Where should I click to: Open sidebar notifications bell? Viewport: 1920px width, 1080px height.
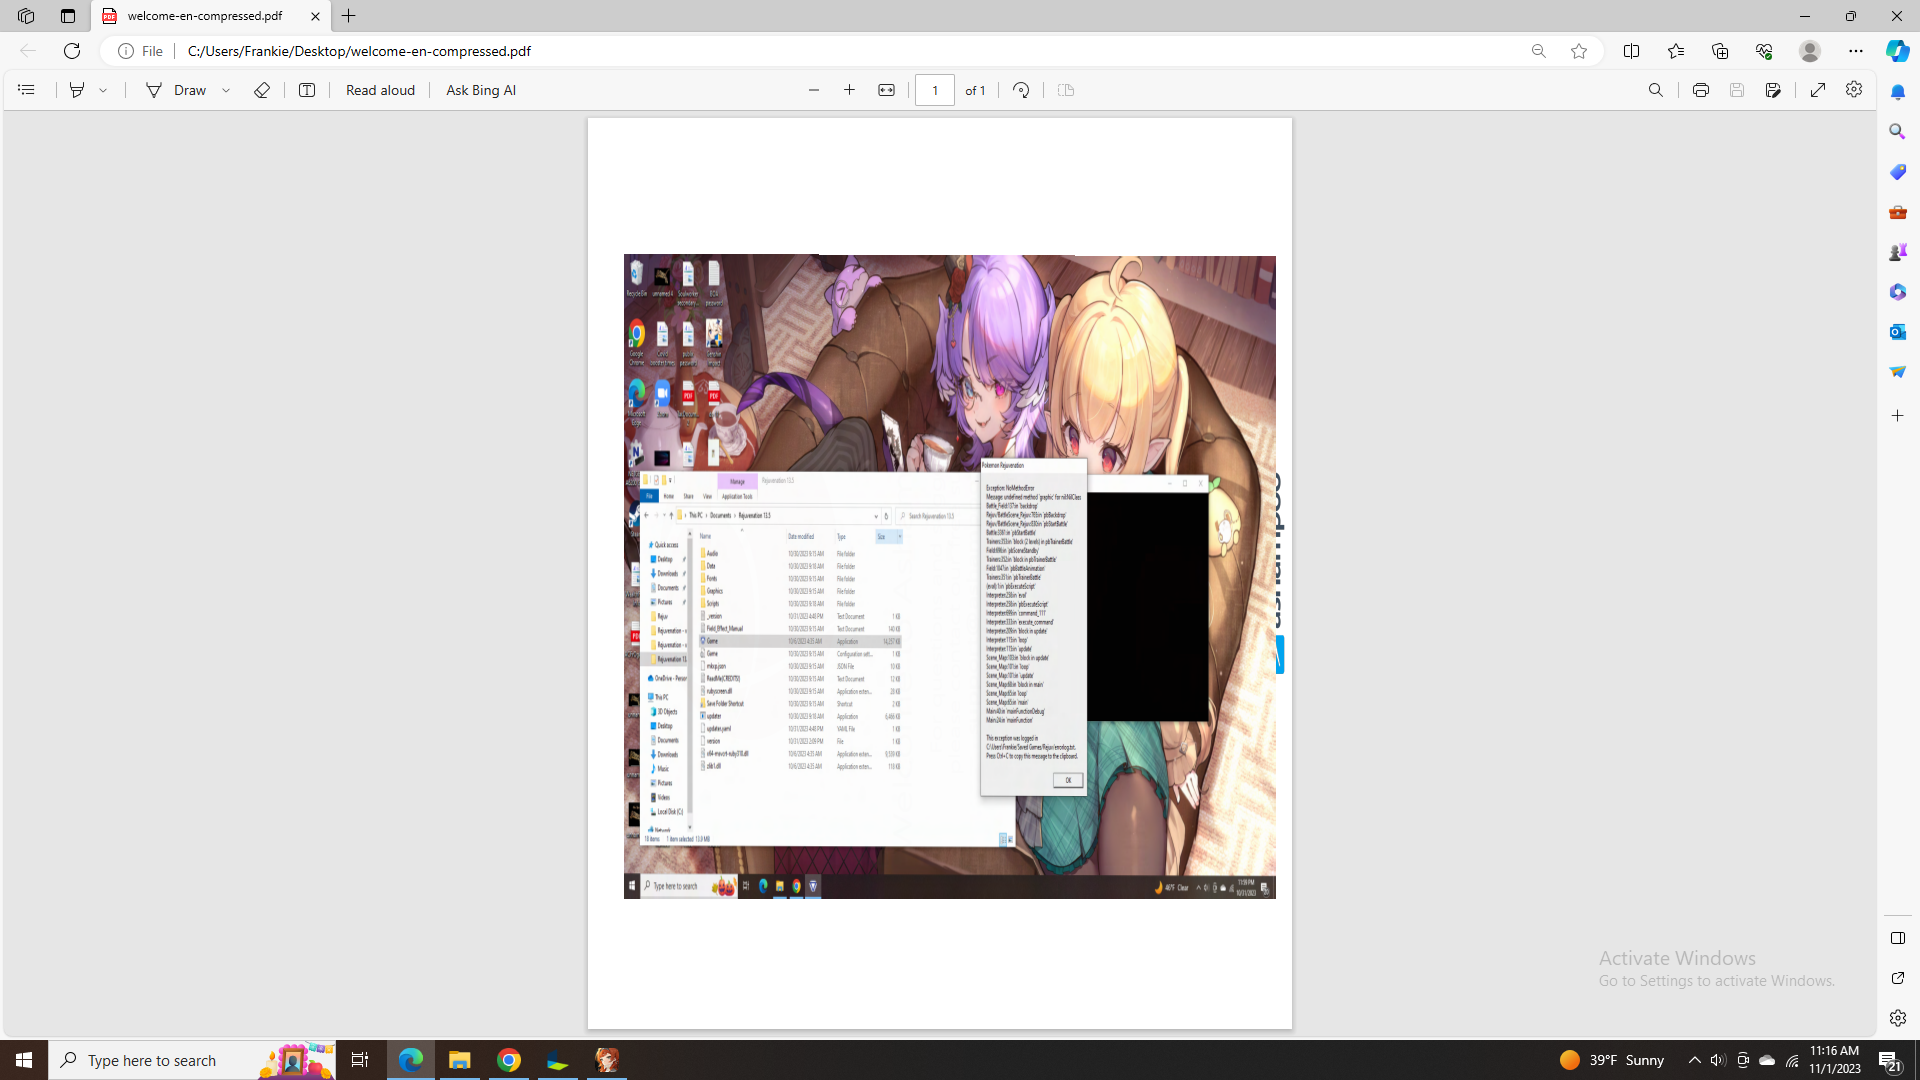click(x=1897, y=92)
